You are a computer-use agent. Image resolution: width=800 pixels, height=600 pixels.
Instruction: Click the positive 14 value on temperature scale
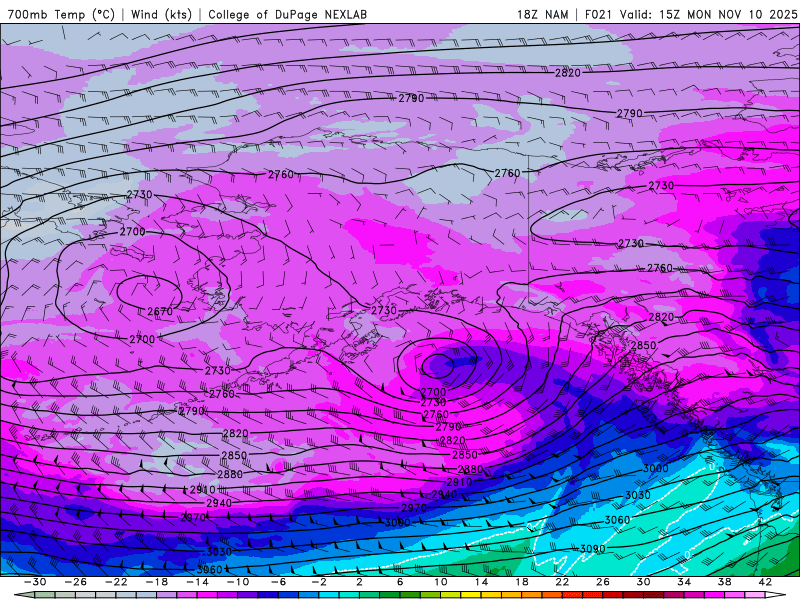point(481,582)
